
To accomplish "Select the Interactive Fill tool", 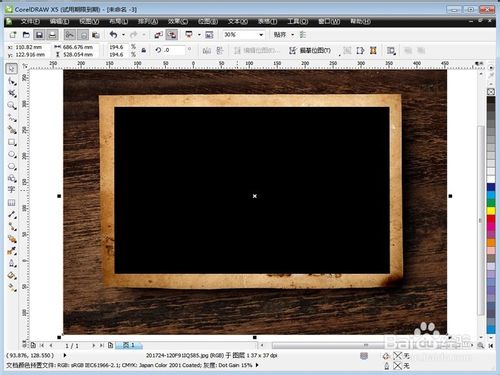I will coord(12,288).
